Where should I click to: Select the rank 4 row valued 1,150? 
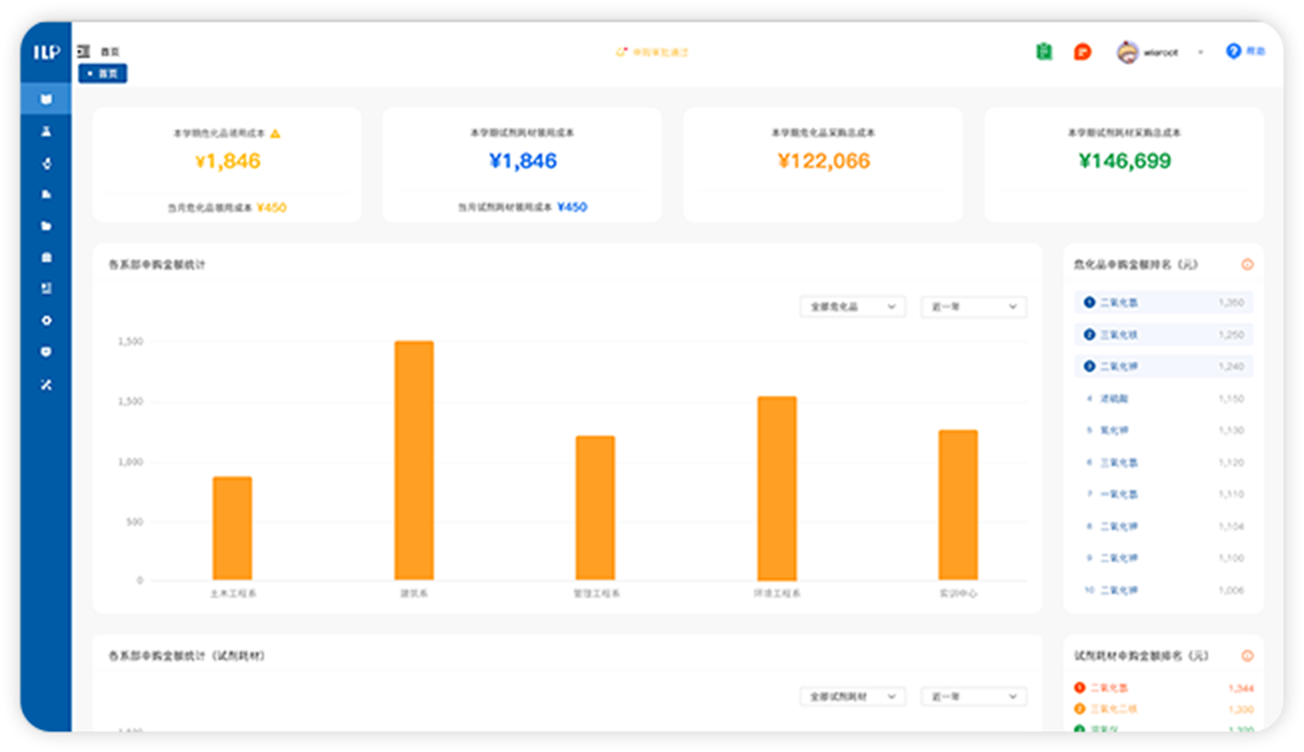pyautogui.click(x=1163, y=398)
